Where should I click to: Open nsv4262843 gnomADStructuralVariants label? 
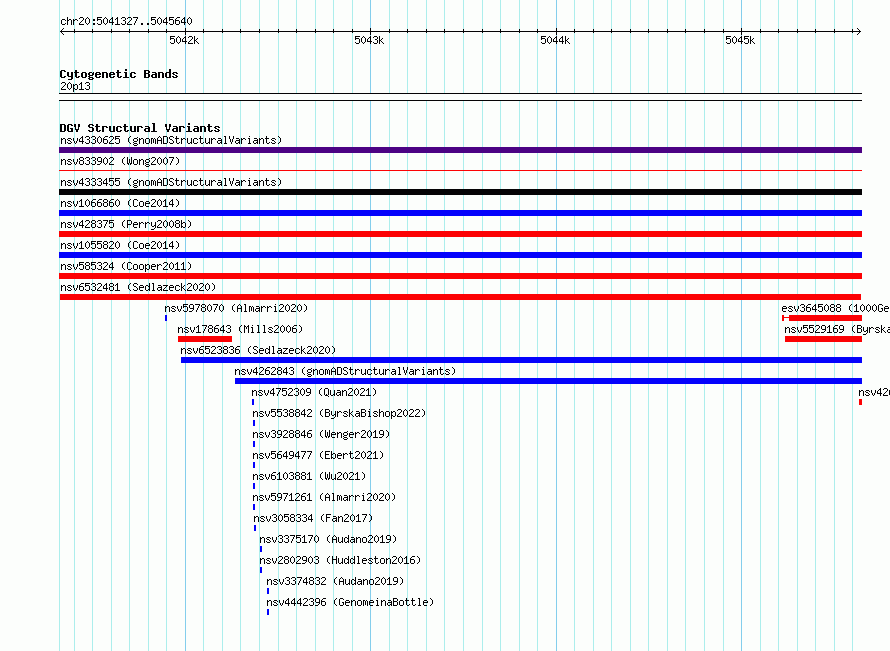tap(345, 371)
